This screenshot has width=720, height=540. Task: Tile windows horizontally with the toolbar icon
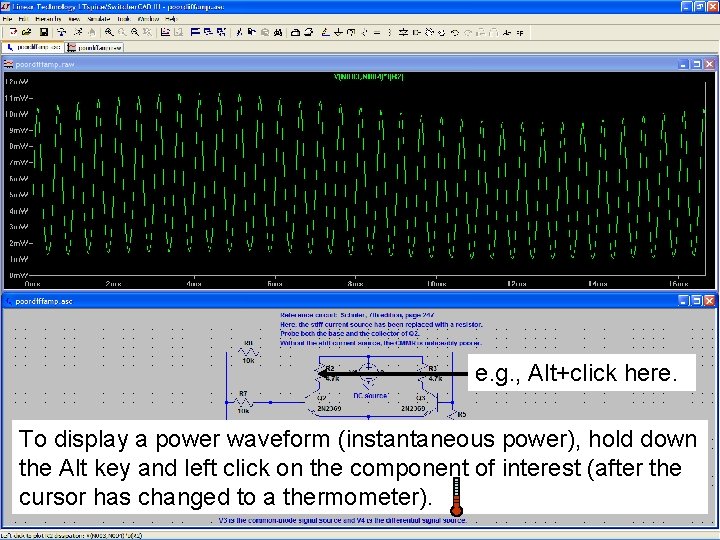(x=195, y=32)
